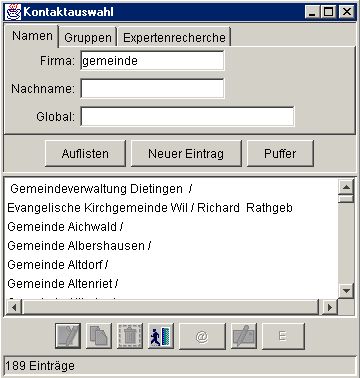Close the Kontaktauswahl window
The height and width of the screenshot is (378, 360).
(347, 12)
